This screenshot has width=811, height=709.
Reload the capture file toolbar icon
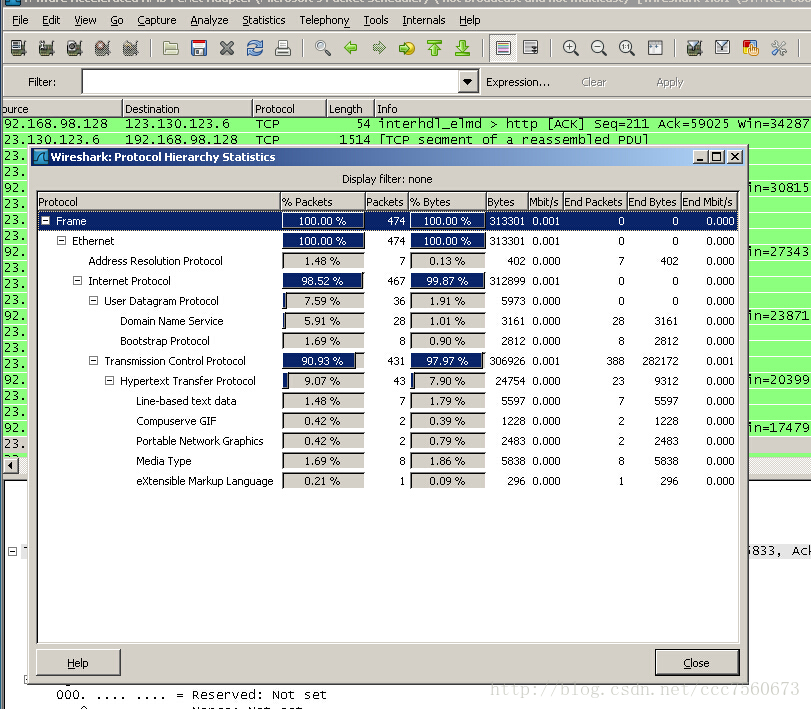click(254, 48)
